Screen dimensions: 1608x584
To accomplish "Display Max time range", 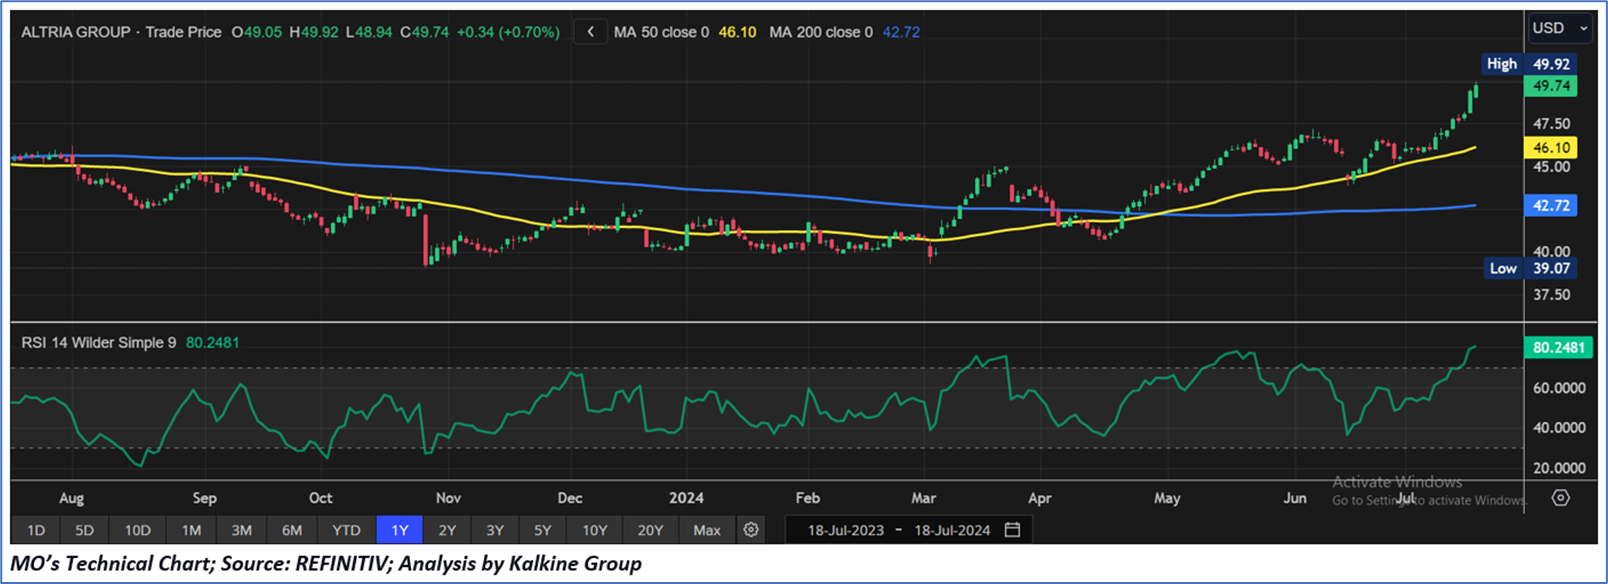I will (x=706, y=530).
